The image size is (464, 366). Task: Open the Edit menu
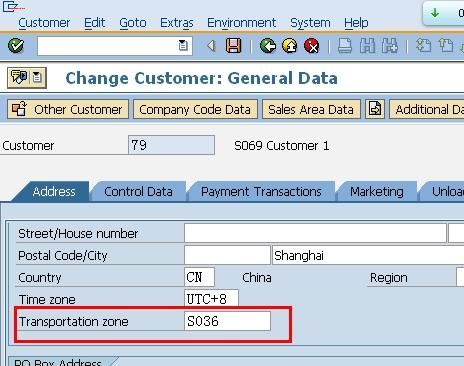tap(94, 23)
